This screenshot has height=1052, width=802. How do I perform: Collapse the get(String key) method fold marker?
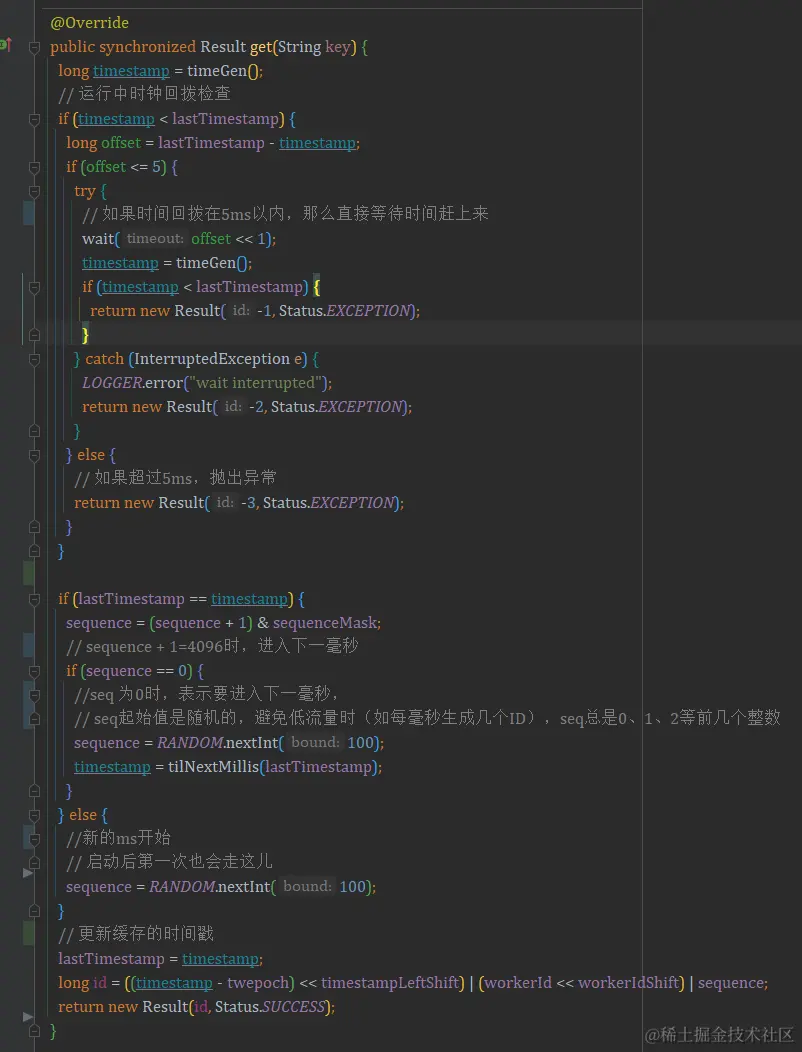tap(34, 47)
